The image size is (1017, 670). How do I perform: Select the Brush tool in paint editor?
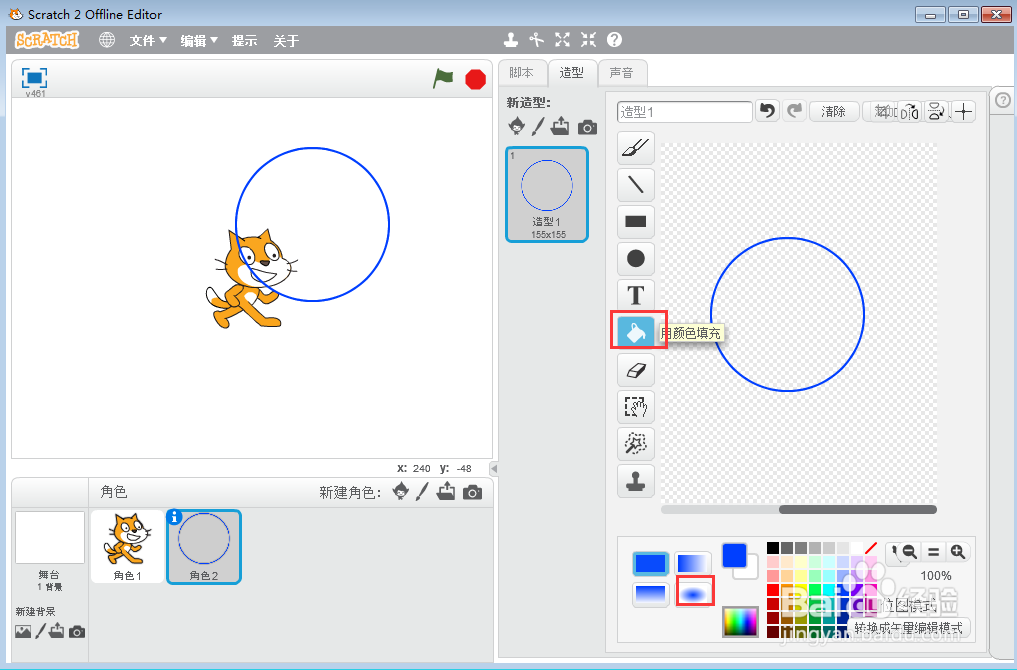636,148
